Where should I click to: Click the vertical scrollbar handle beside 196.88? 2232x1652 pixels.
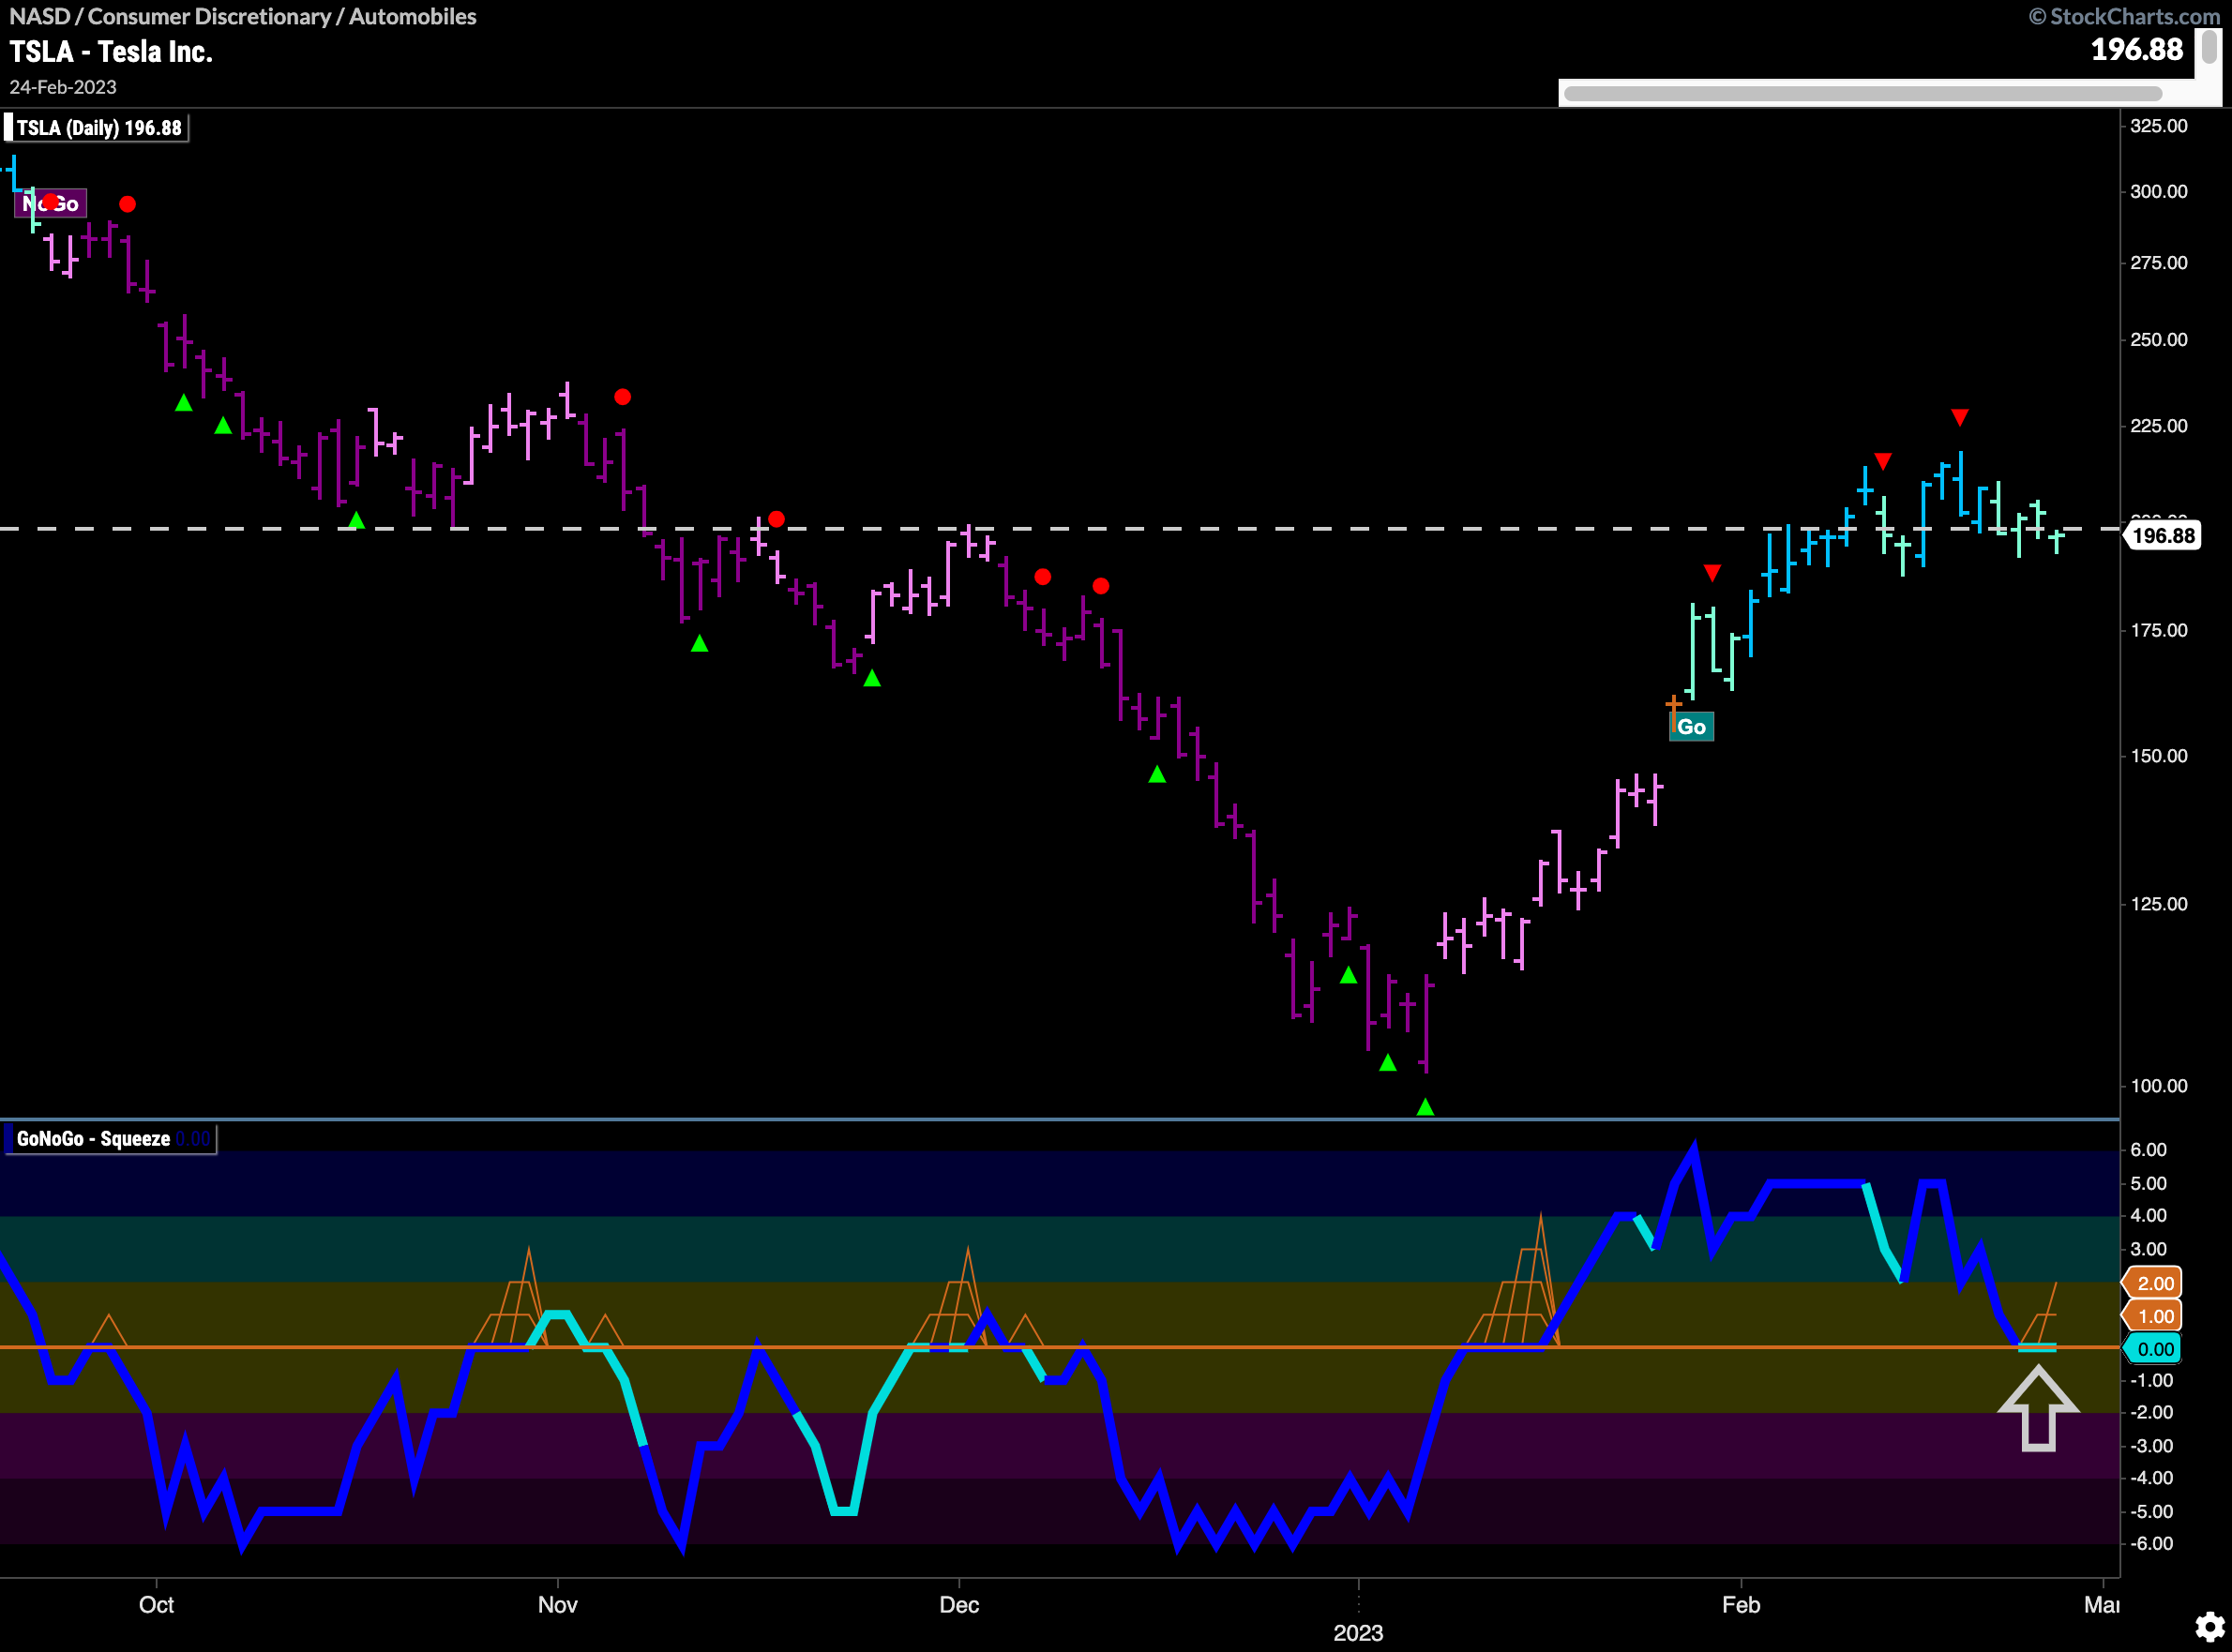[2208, 47]
